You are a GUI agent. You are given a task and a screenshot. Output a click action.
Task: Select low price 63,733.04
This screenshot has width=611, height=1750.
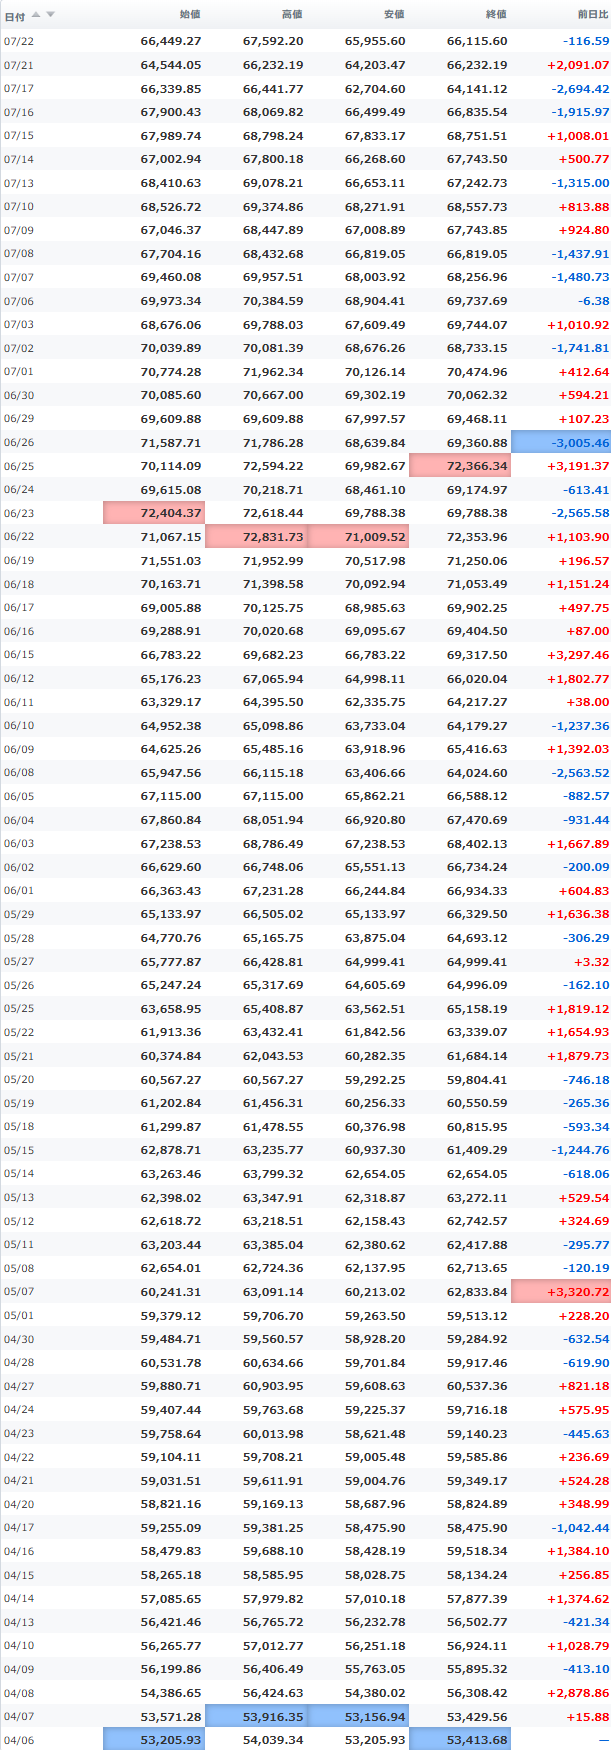click(x=375, y=726)
